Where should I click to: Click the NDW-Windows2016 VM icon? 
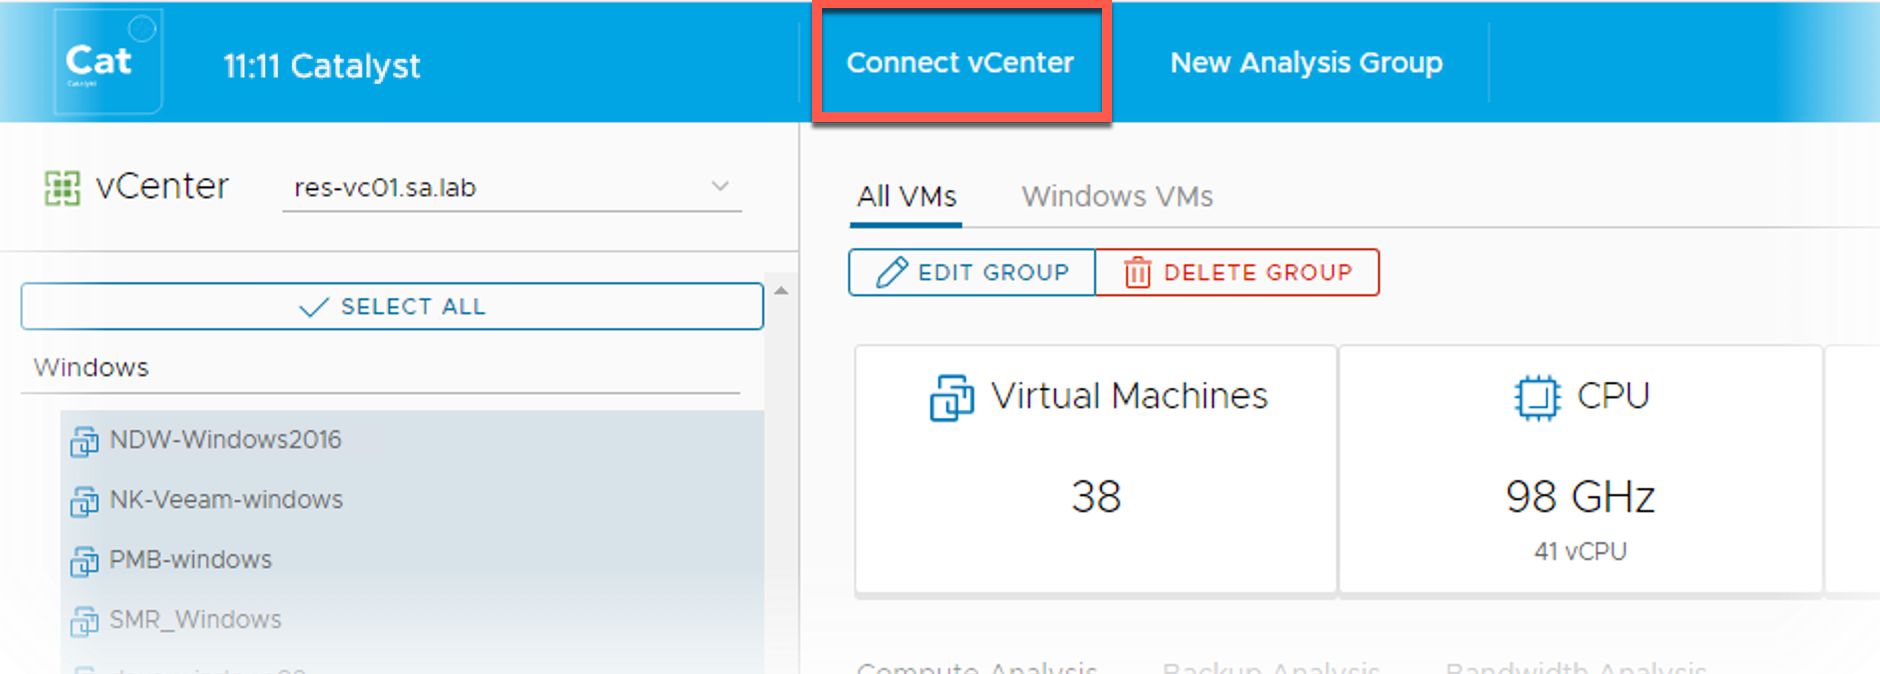84,441
